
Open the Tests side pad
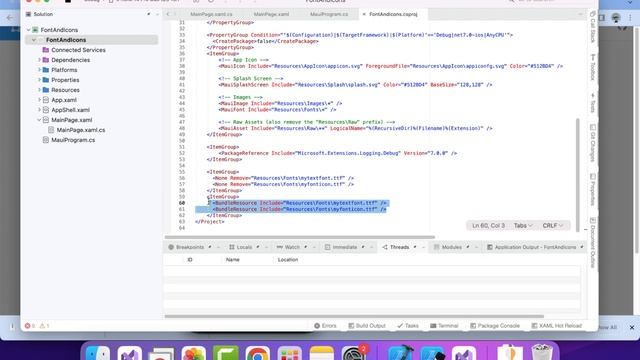click(x=593, y=102)
